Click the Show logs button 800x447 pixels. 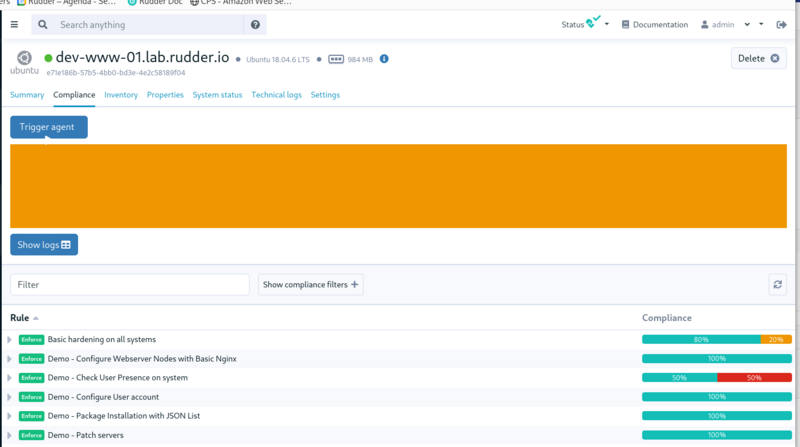click(x=44, y=245)
